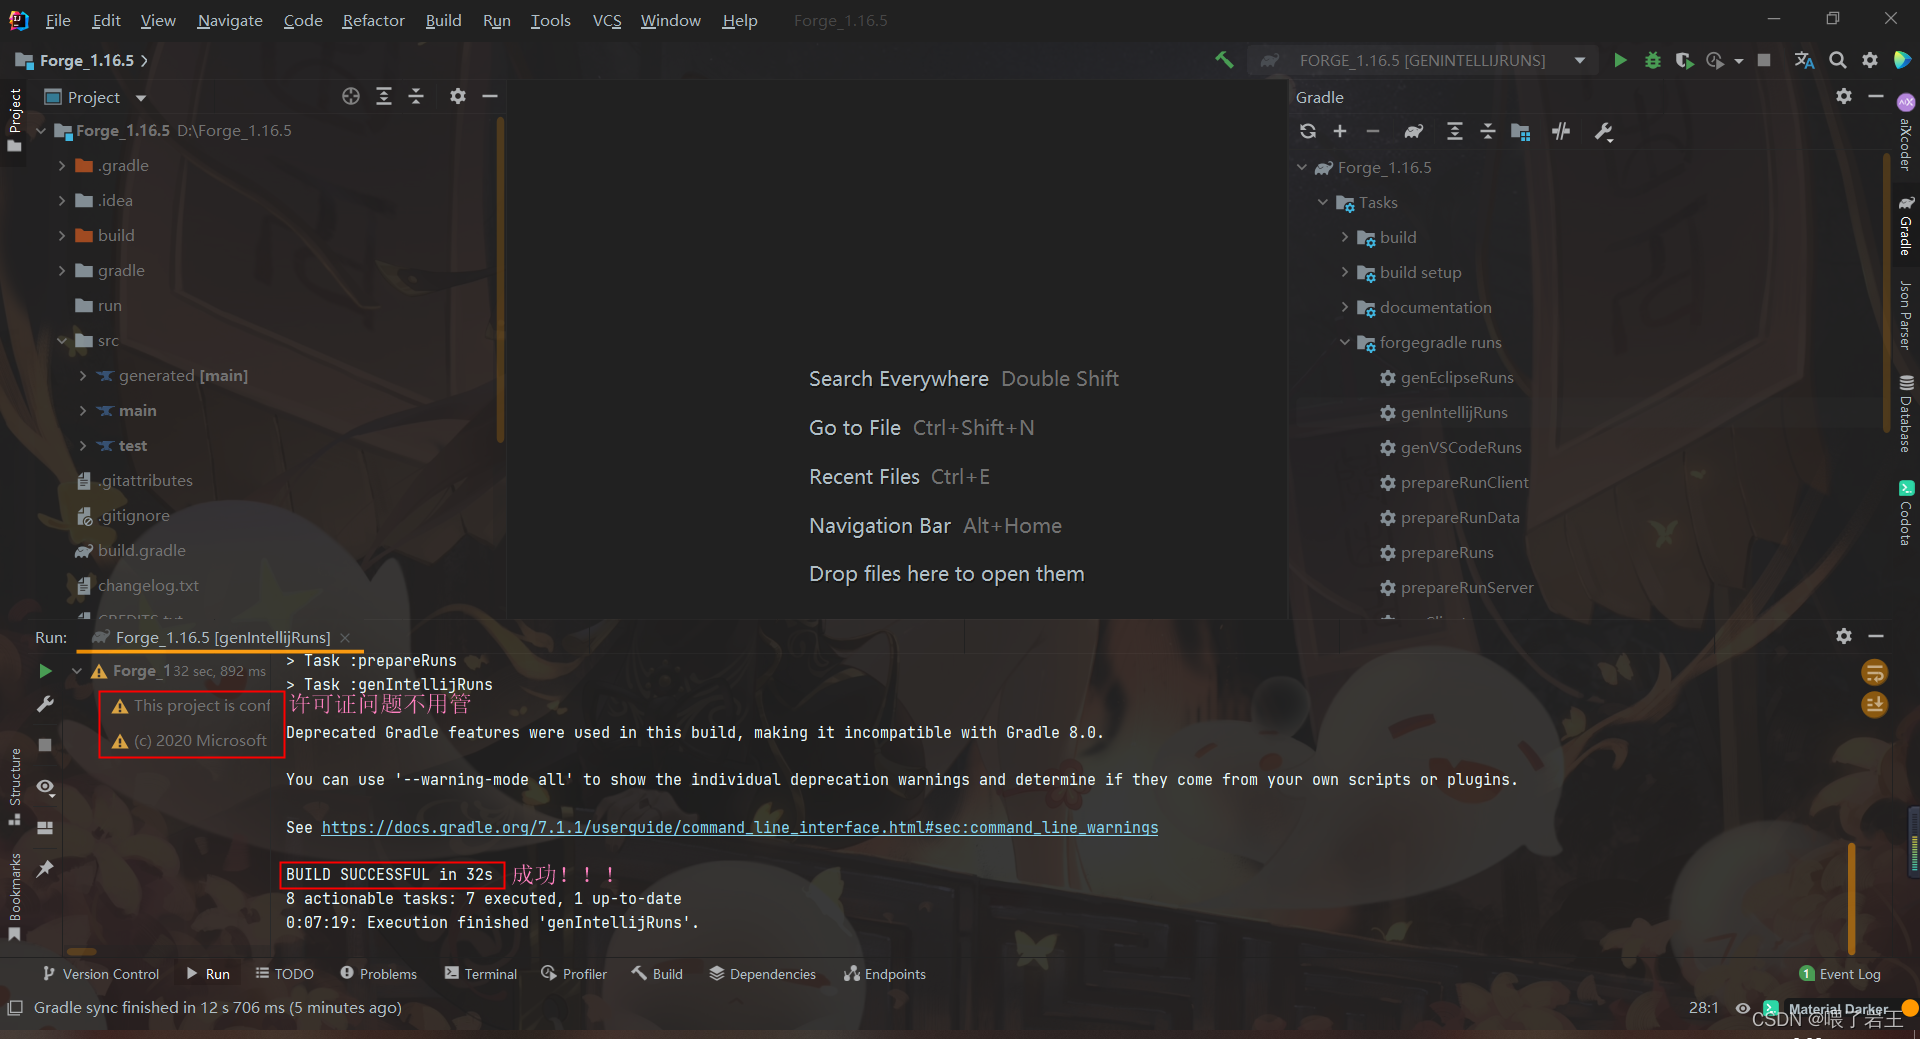Screen dimensions: 1920x1039
Task: Stop the running process in top toolbar
Action: (x=1764, y=60)
